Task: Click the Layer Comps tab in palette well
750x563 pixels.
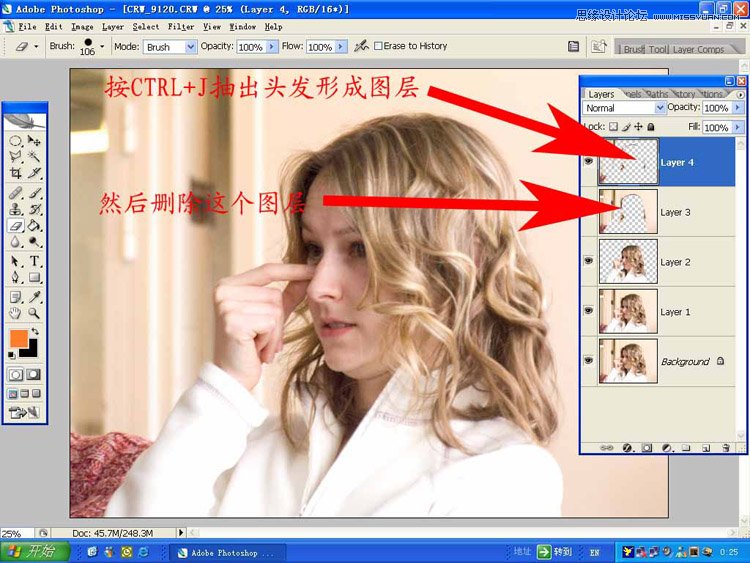Action: (x=698, y=49)
